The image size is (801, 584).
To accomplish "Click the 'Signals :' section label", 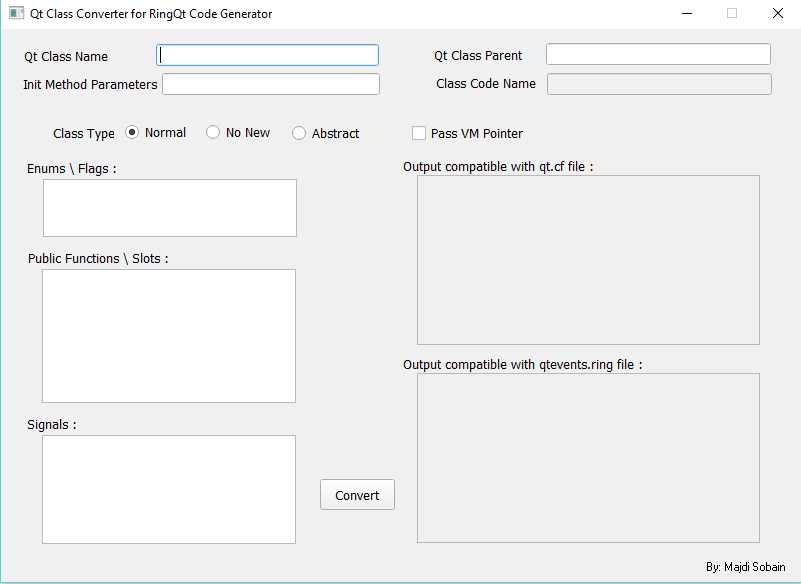I will tap(50, 424).
